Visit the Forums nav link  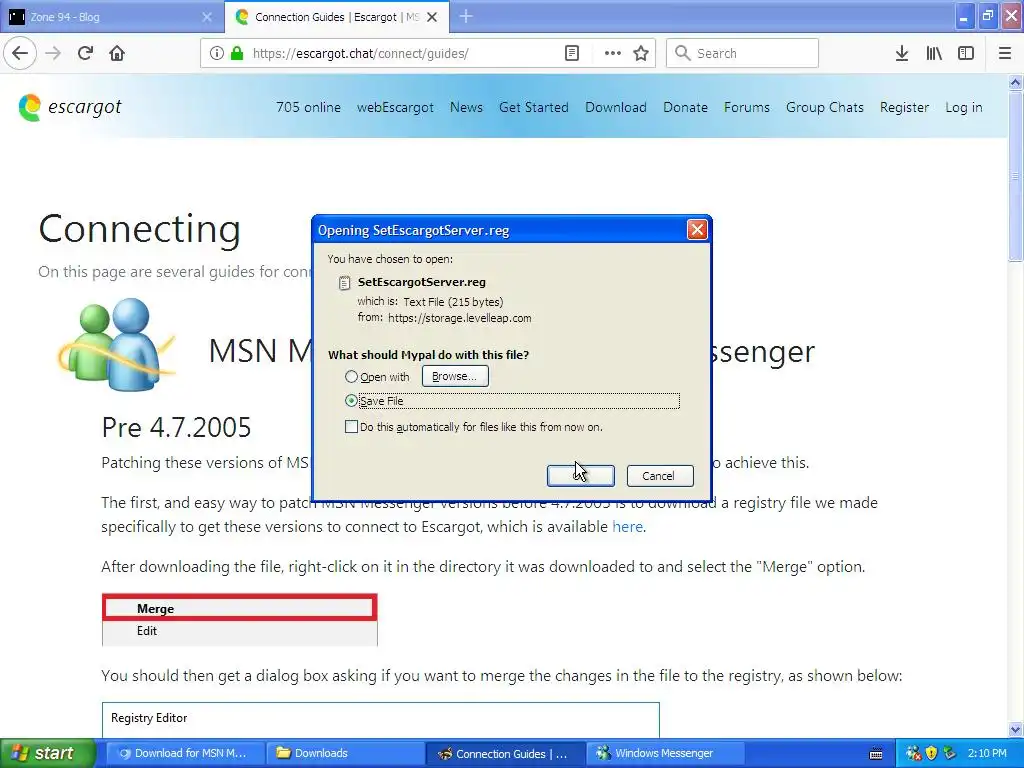coord(746,107)
